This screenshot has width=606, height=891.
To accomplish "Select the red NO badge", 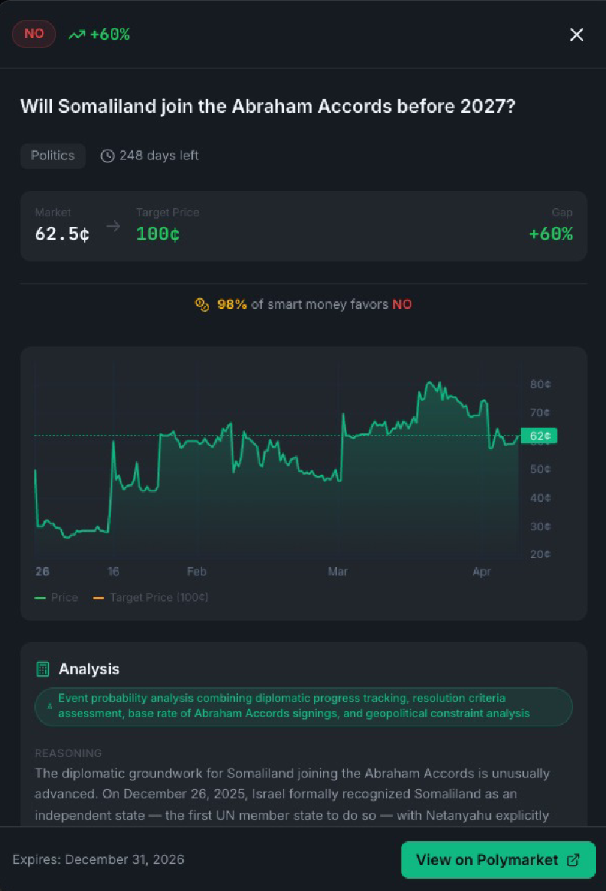I will (33, 33).
